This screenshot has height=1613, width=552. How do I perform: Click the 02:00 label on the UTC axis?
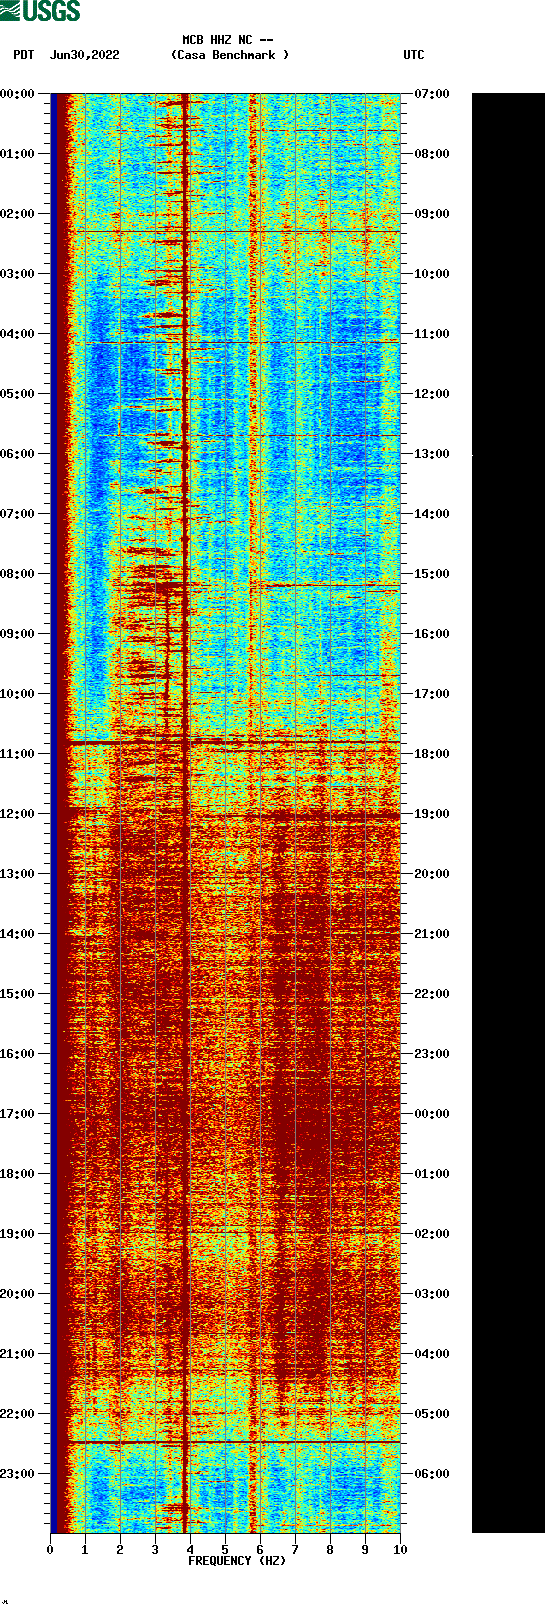[x=432, y=1234]
